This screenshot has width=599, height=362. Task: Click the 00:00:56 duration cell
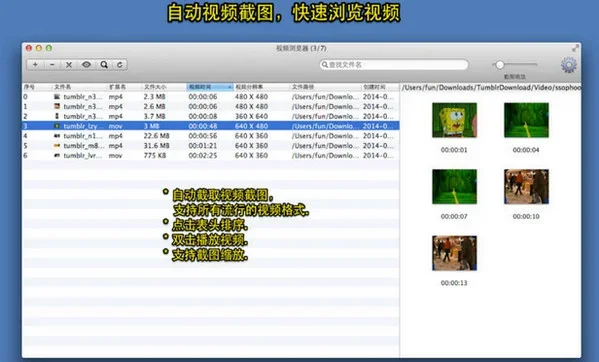(202, 136)
